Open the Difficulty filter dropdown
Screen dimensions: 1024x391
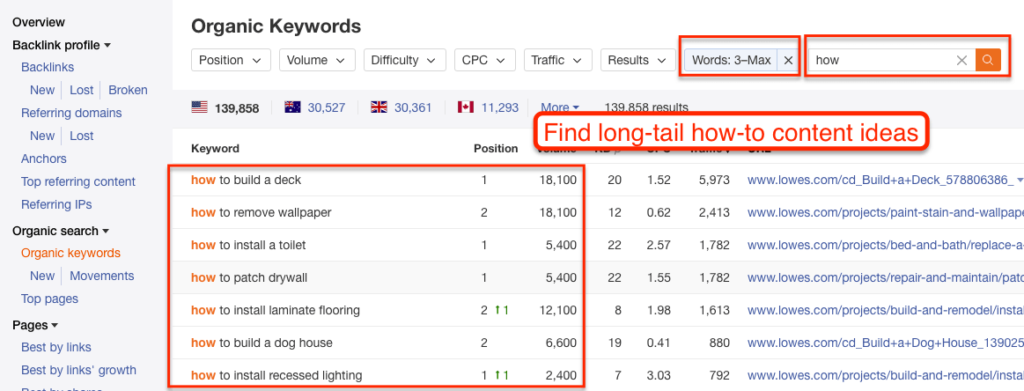click(x=405, y=60)
